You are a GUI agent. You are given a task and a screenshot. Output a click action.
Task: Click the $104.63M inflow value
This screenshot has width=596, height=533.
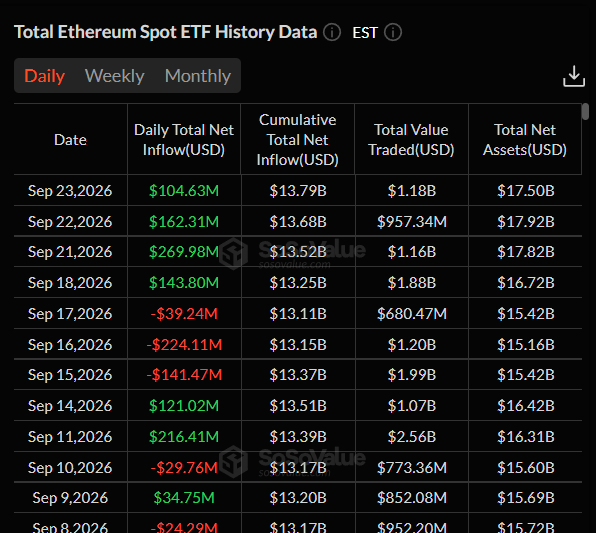(184, 190)
